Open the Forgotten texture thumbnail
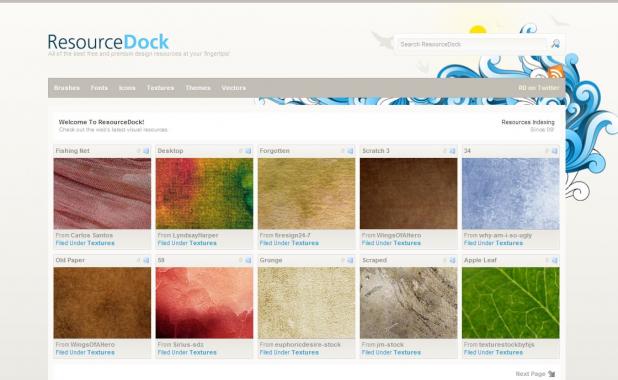 (x=306, y=194)
